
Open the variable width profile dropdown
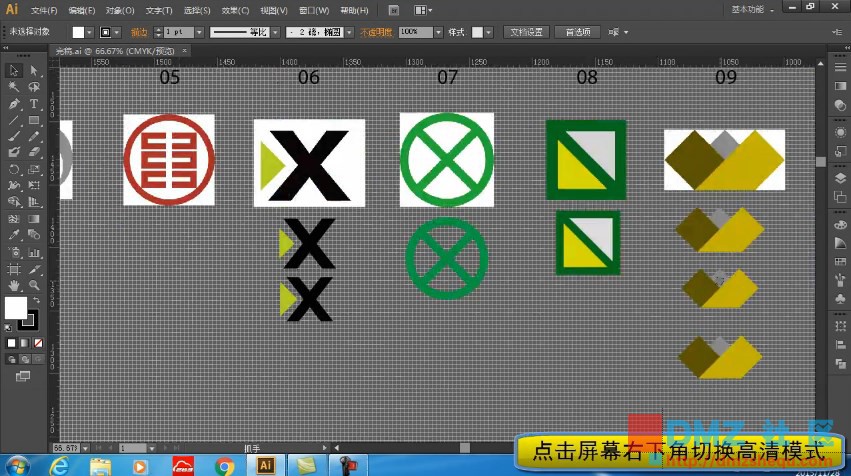click(x=275, y=33)
